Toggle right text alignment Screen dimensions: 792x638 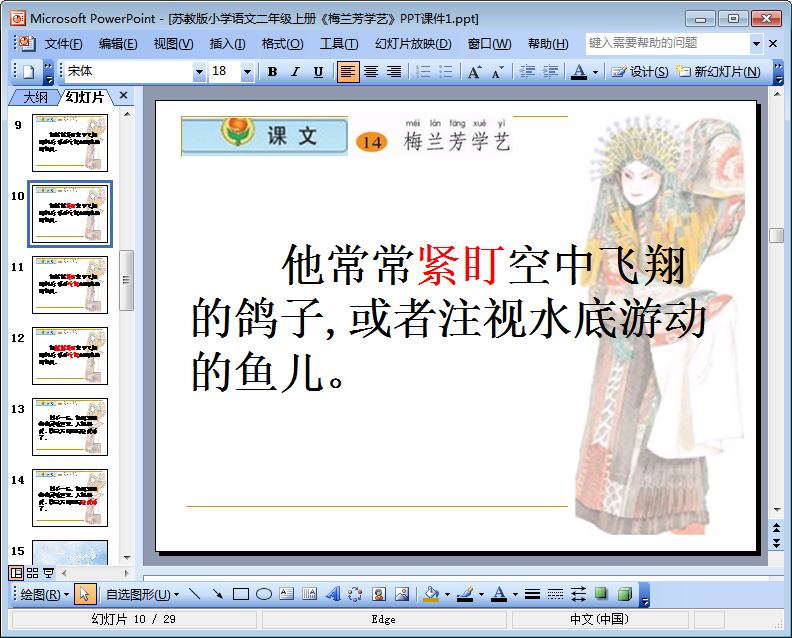click(394, 72)
